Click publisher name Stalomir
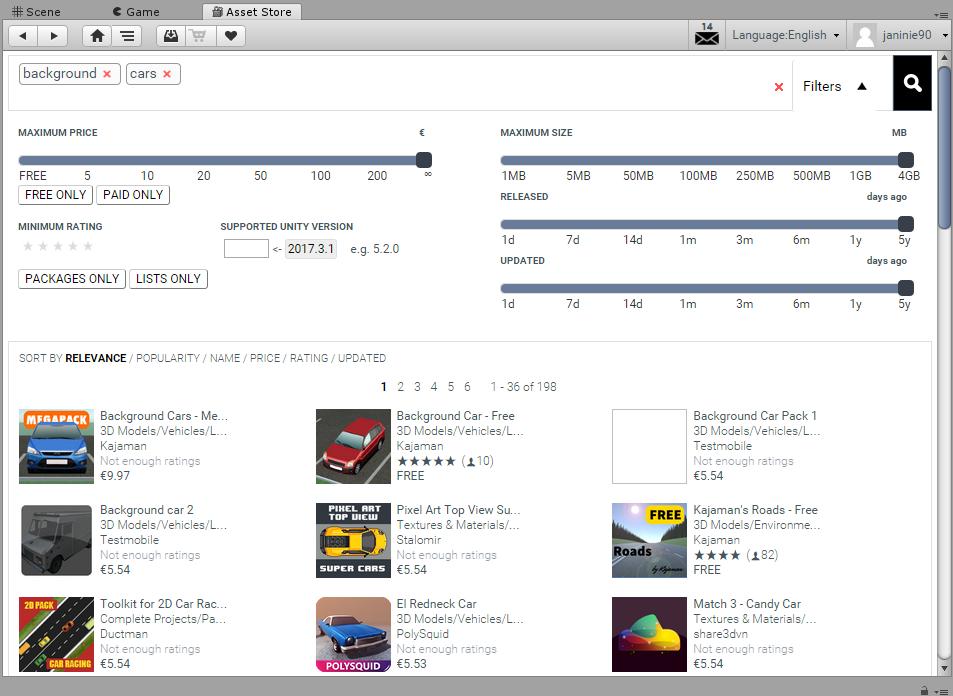The height and width of the screenshot is (696, 953). click(x=419, y=540)
